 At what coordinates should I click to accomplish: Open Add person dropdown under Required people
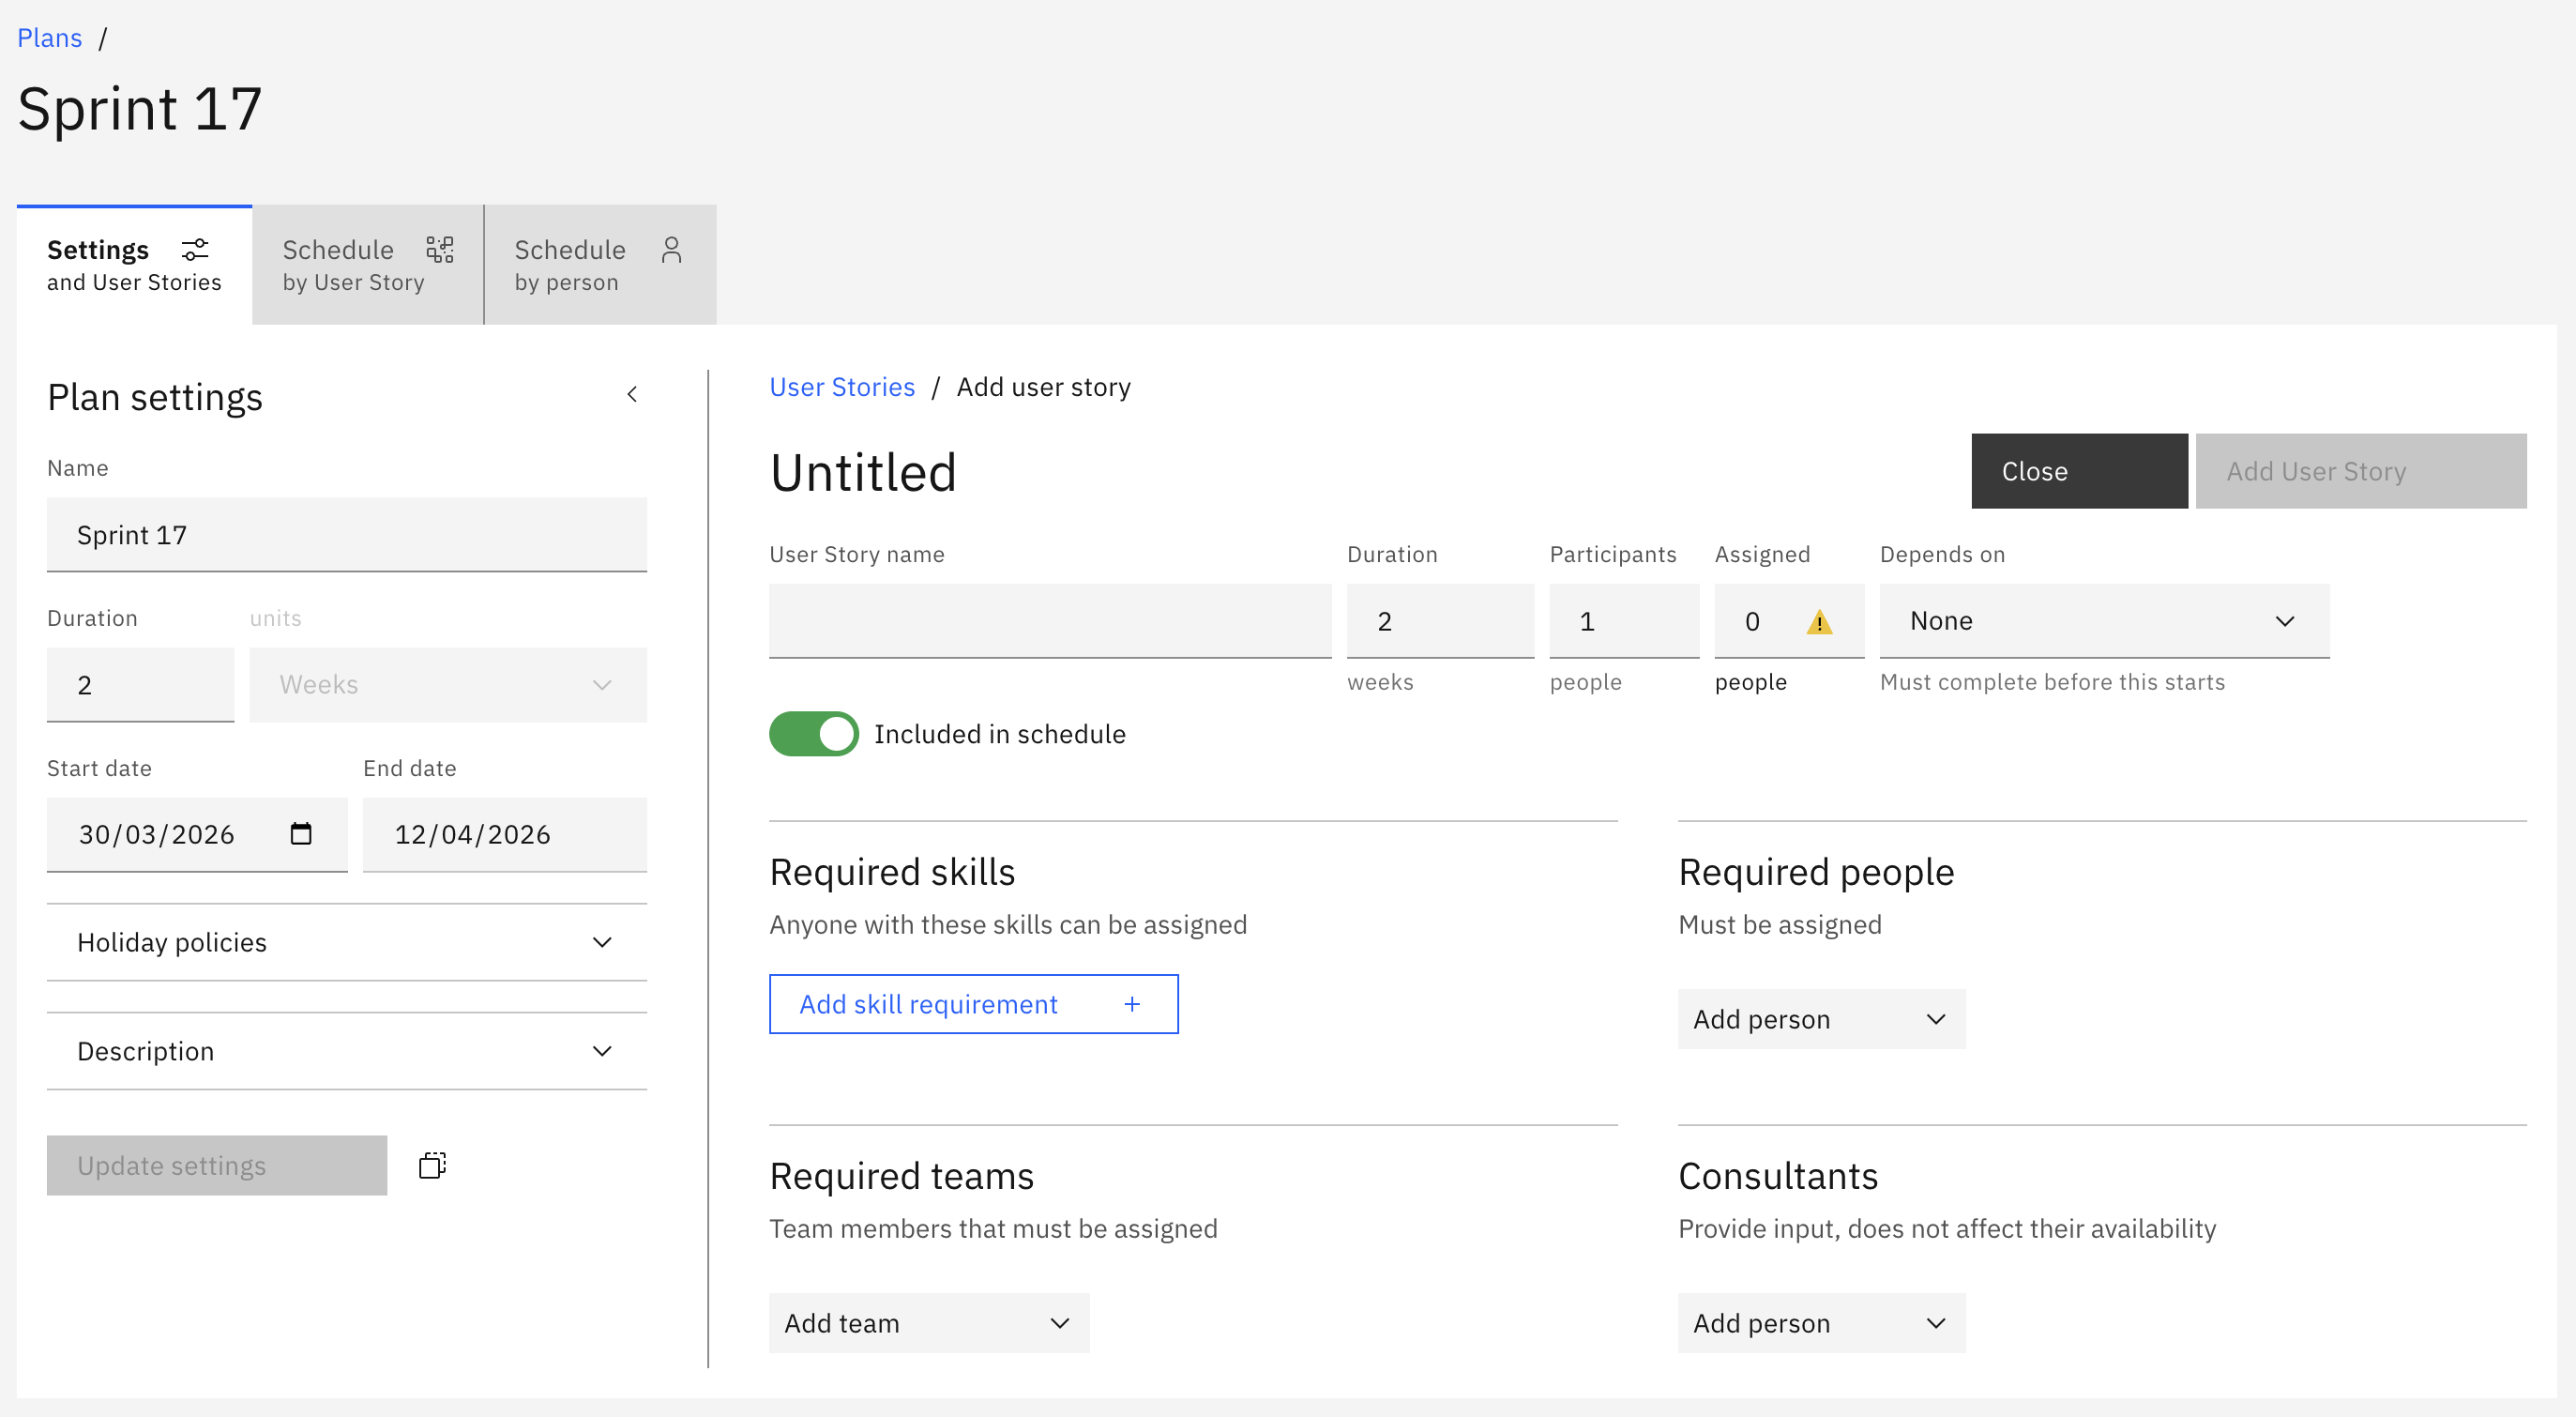1821,1019
